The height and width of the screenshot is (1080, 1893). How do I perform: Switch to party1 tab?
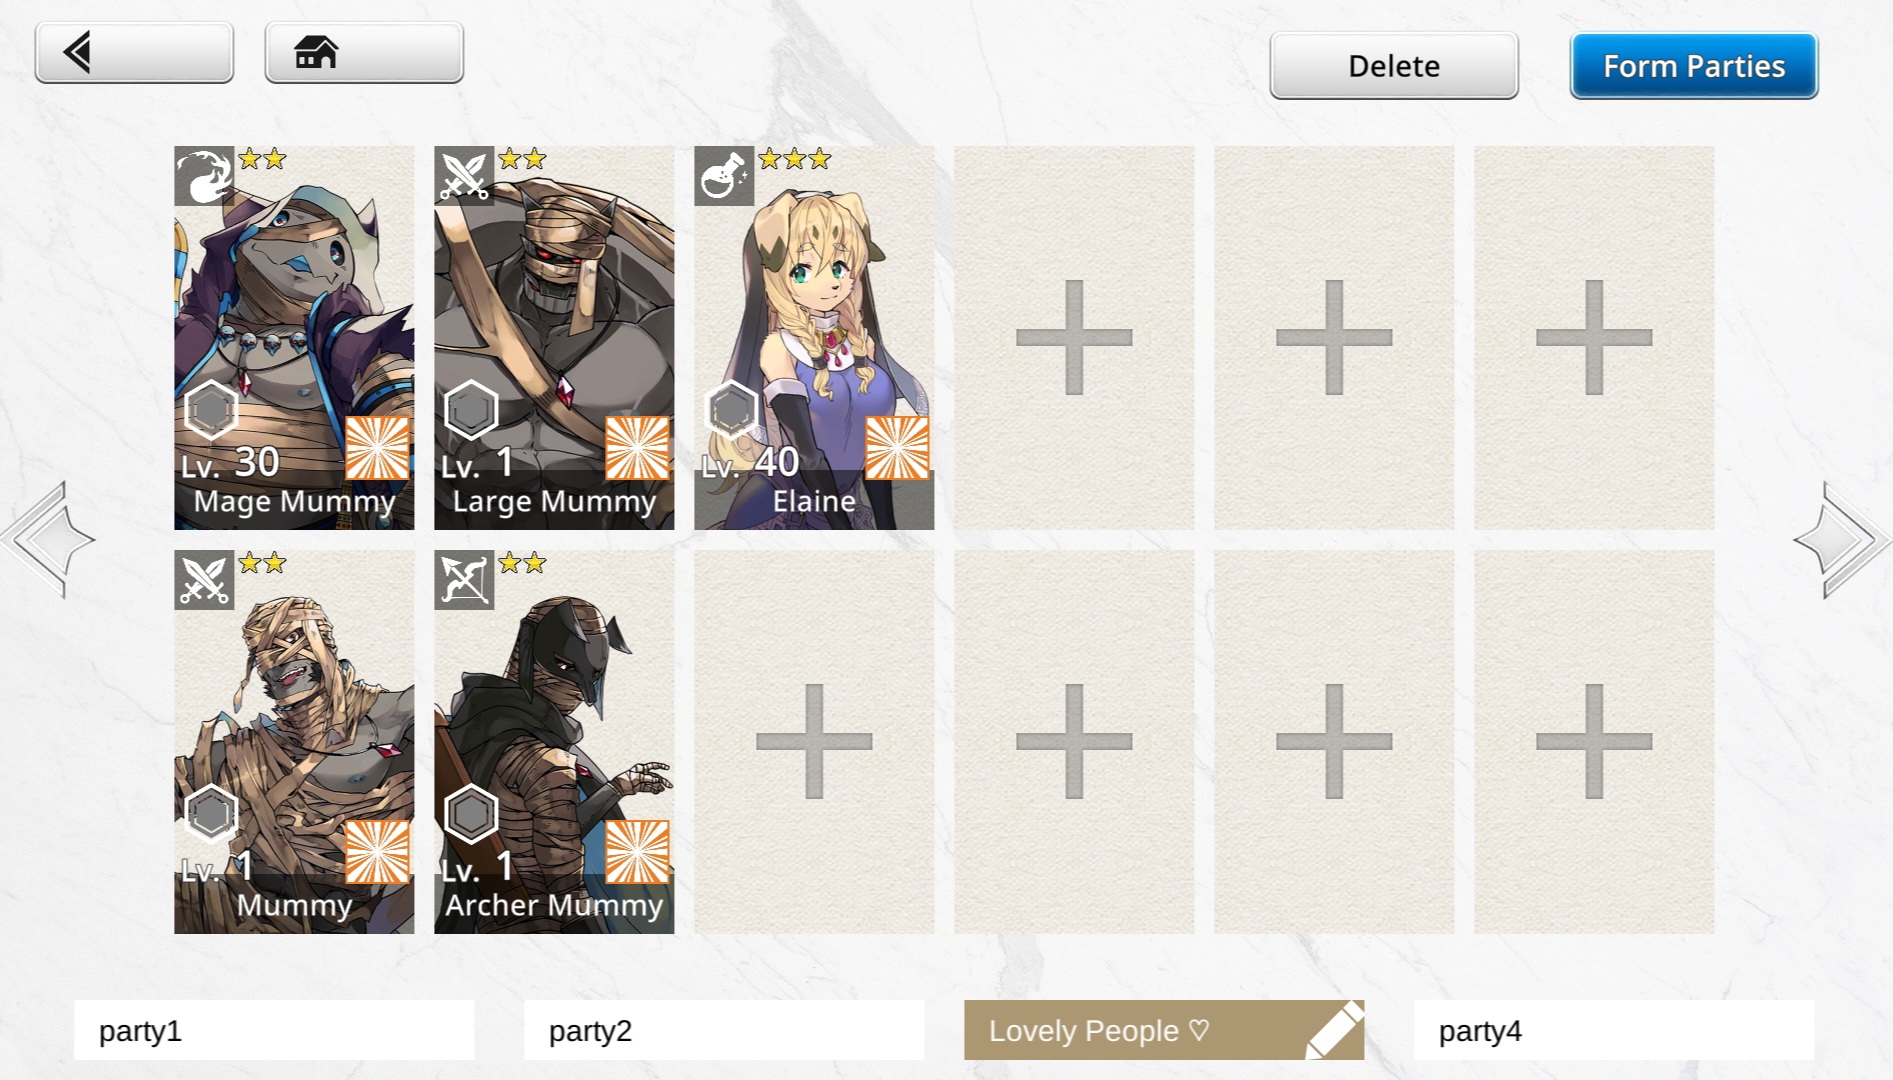point(274,1030)
